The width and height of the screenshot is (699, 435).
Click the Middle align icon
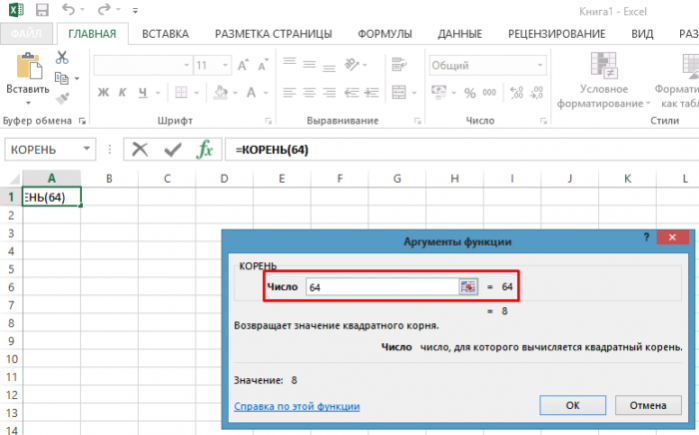(309, 65)
